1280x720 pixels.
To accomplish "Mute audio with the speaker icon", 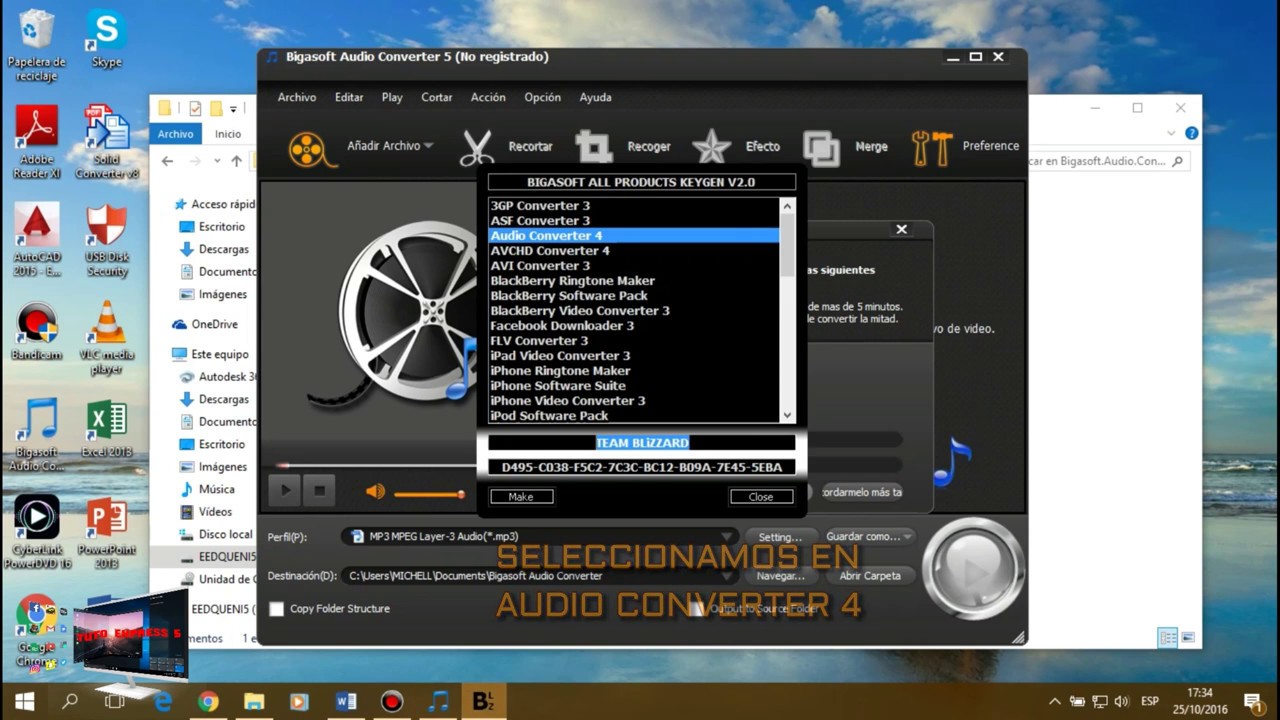I will tap(375, 492).
